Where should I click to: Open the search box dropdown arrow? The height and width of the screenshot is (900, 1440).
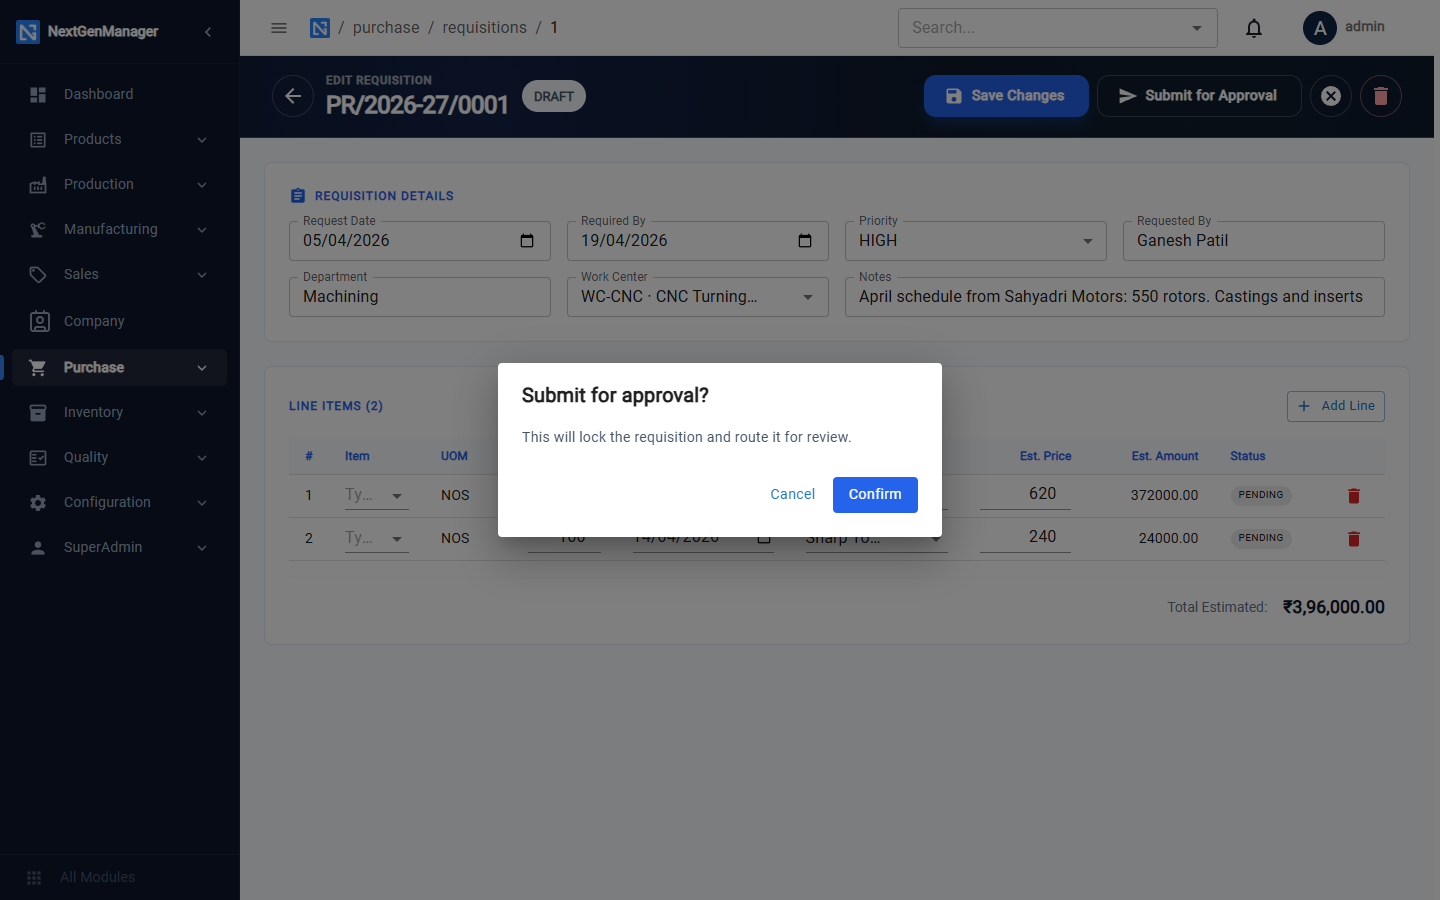point(1197,28)
